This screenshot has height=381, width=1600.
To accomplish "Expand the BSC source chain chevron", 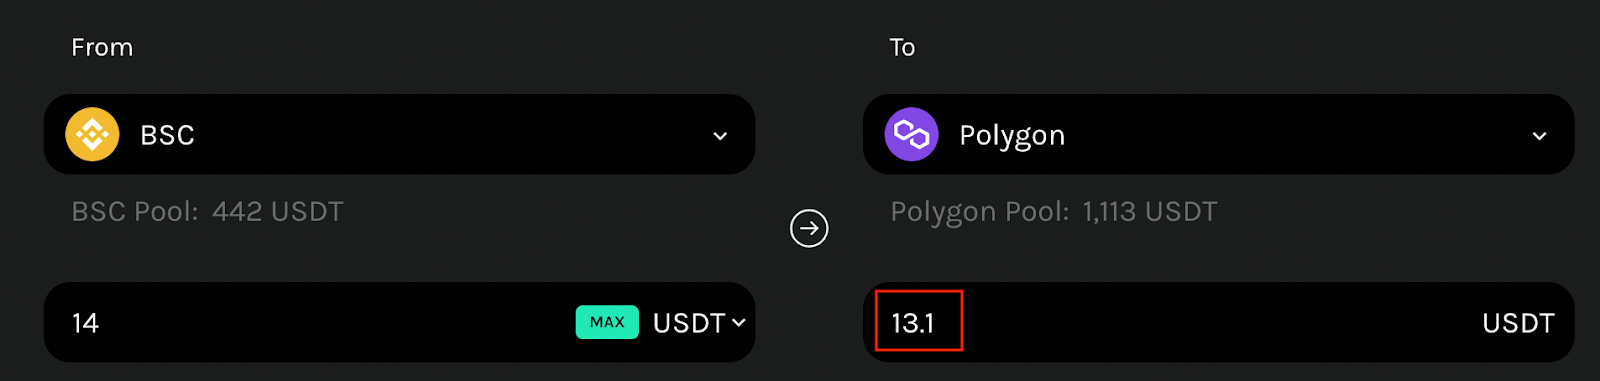I will pyautogui.click(x=720, y=136).
